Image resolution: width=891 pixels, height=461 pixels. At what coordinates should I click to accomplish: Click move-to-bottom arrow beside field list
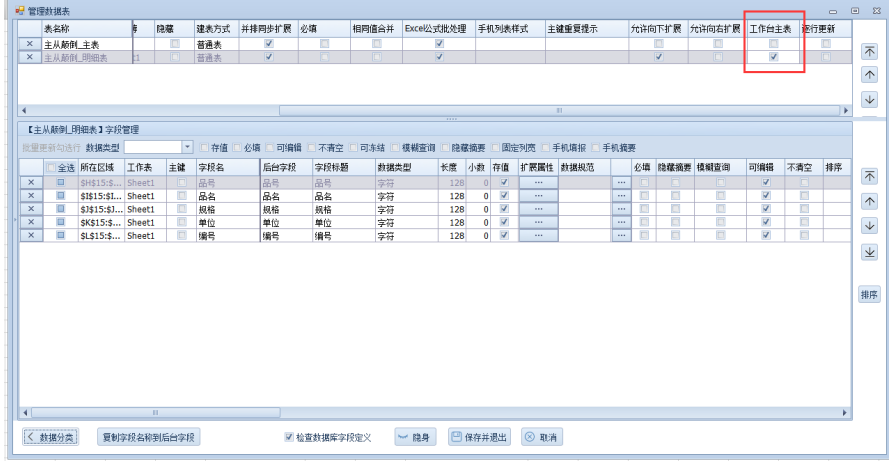869,253
